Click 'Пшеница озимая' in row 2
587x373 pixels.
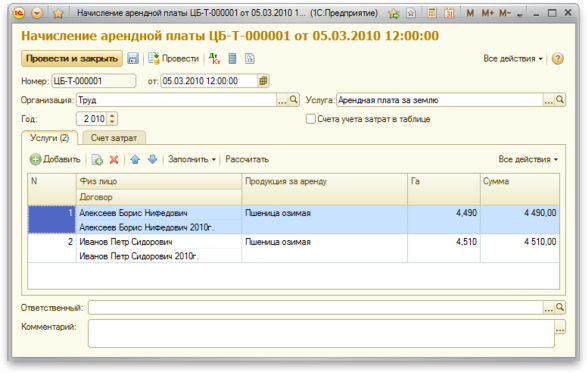click(278, 242)
